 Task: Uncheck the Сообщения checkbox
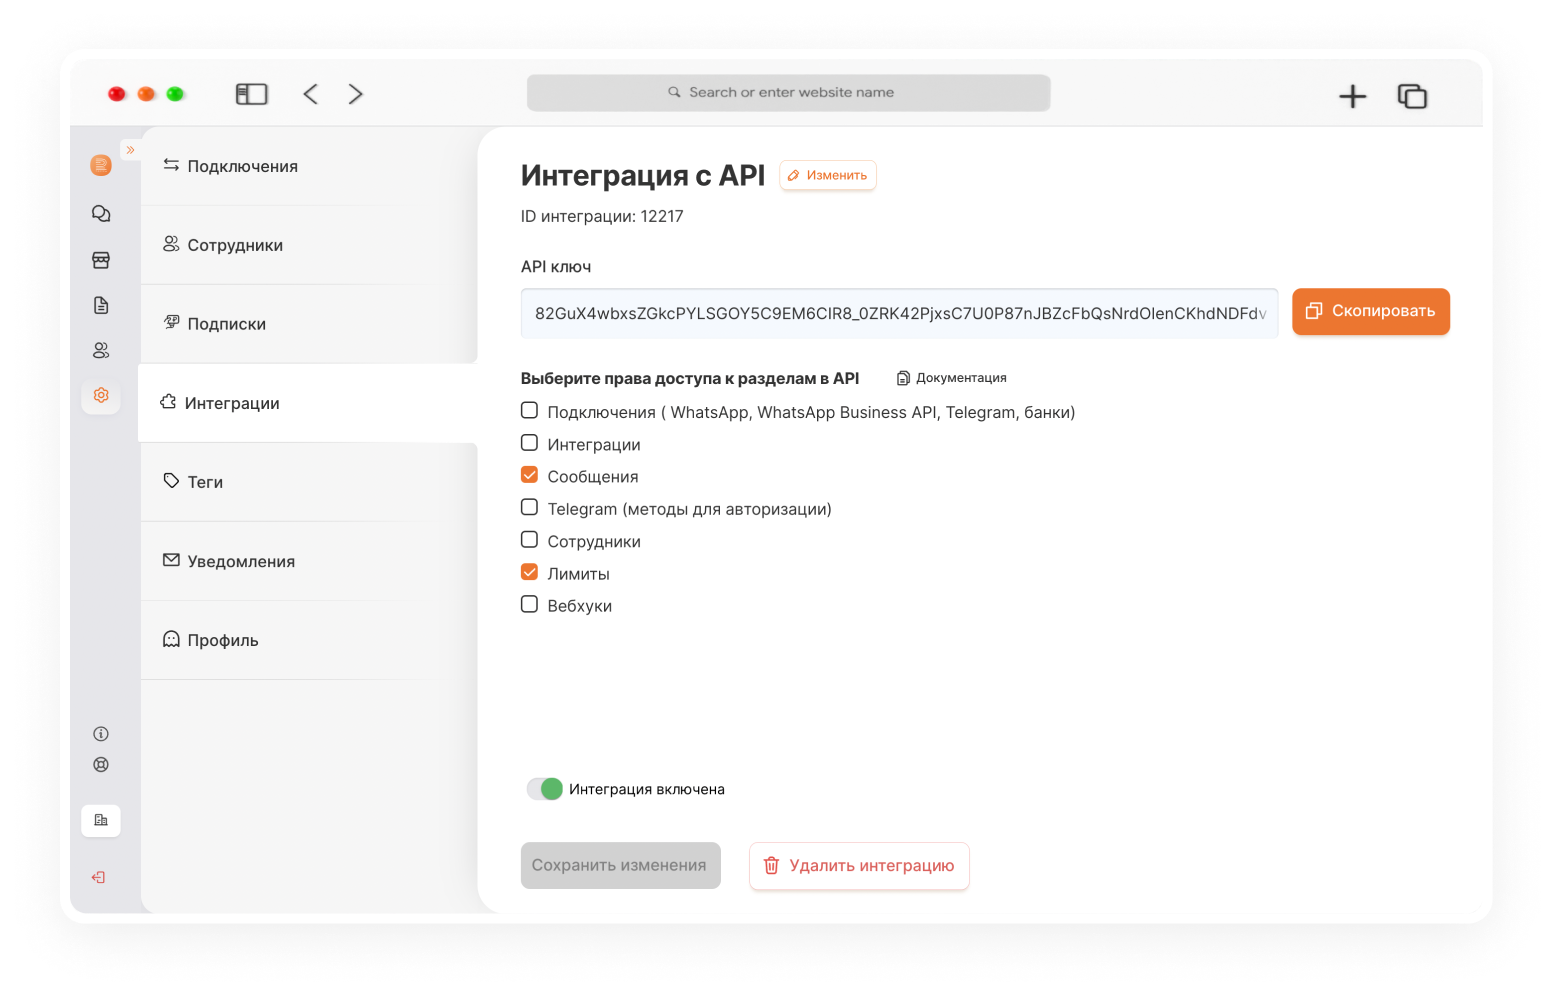(x=530, y=475)
